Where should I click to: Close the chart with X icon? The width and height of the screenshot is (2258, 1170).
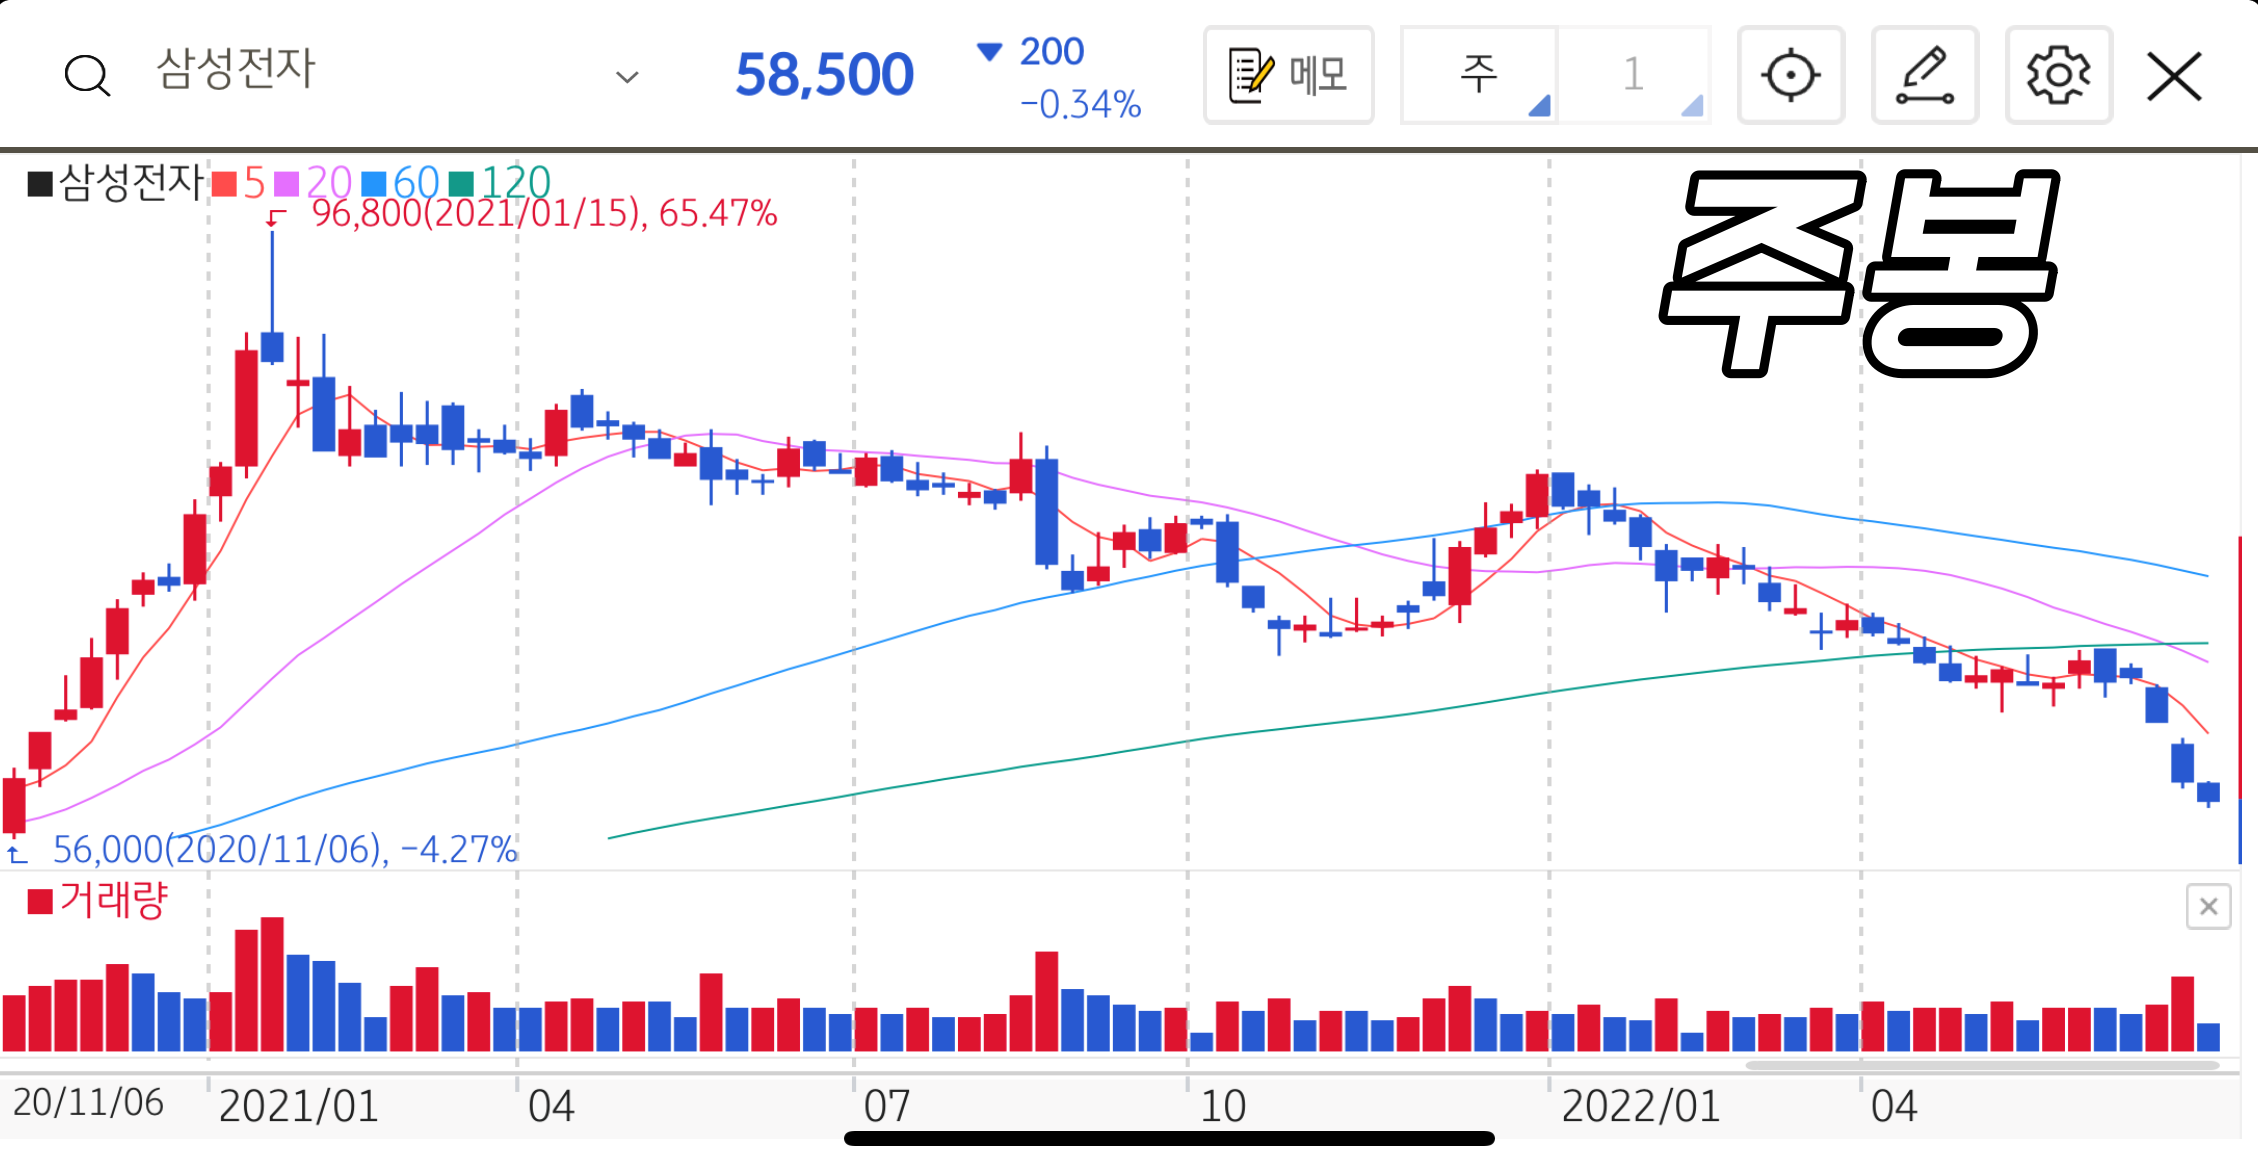coord(2174,77)
